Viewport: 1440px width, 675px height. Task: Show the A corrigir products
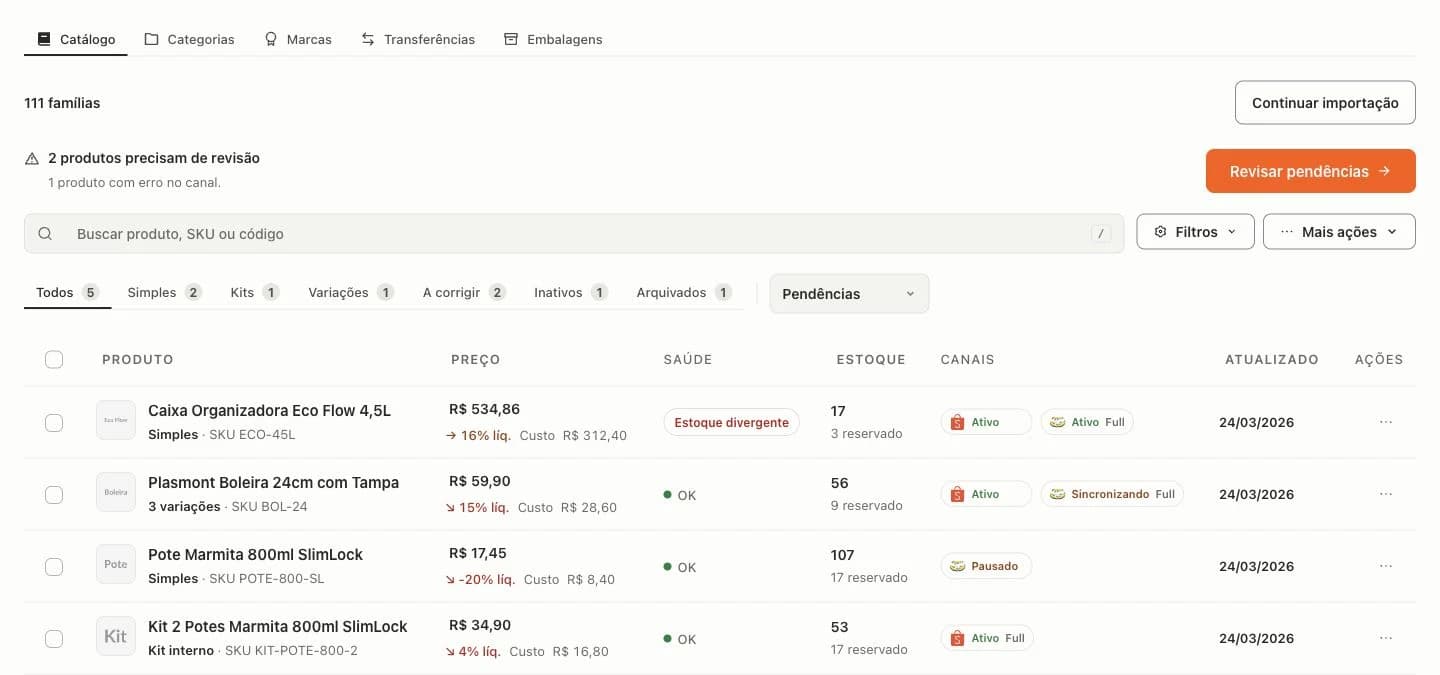464,292
